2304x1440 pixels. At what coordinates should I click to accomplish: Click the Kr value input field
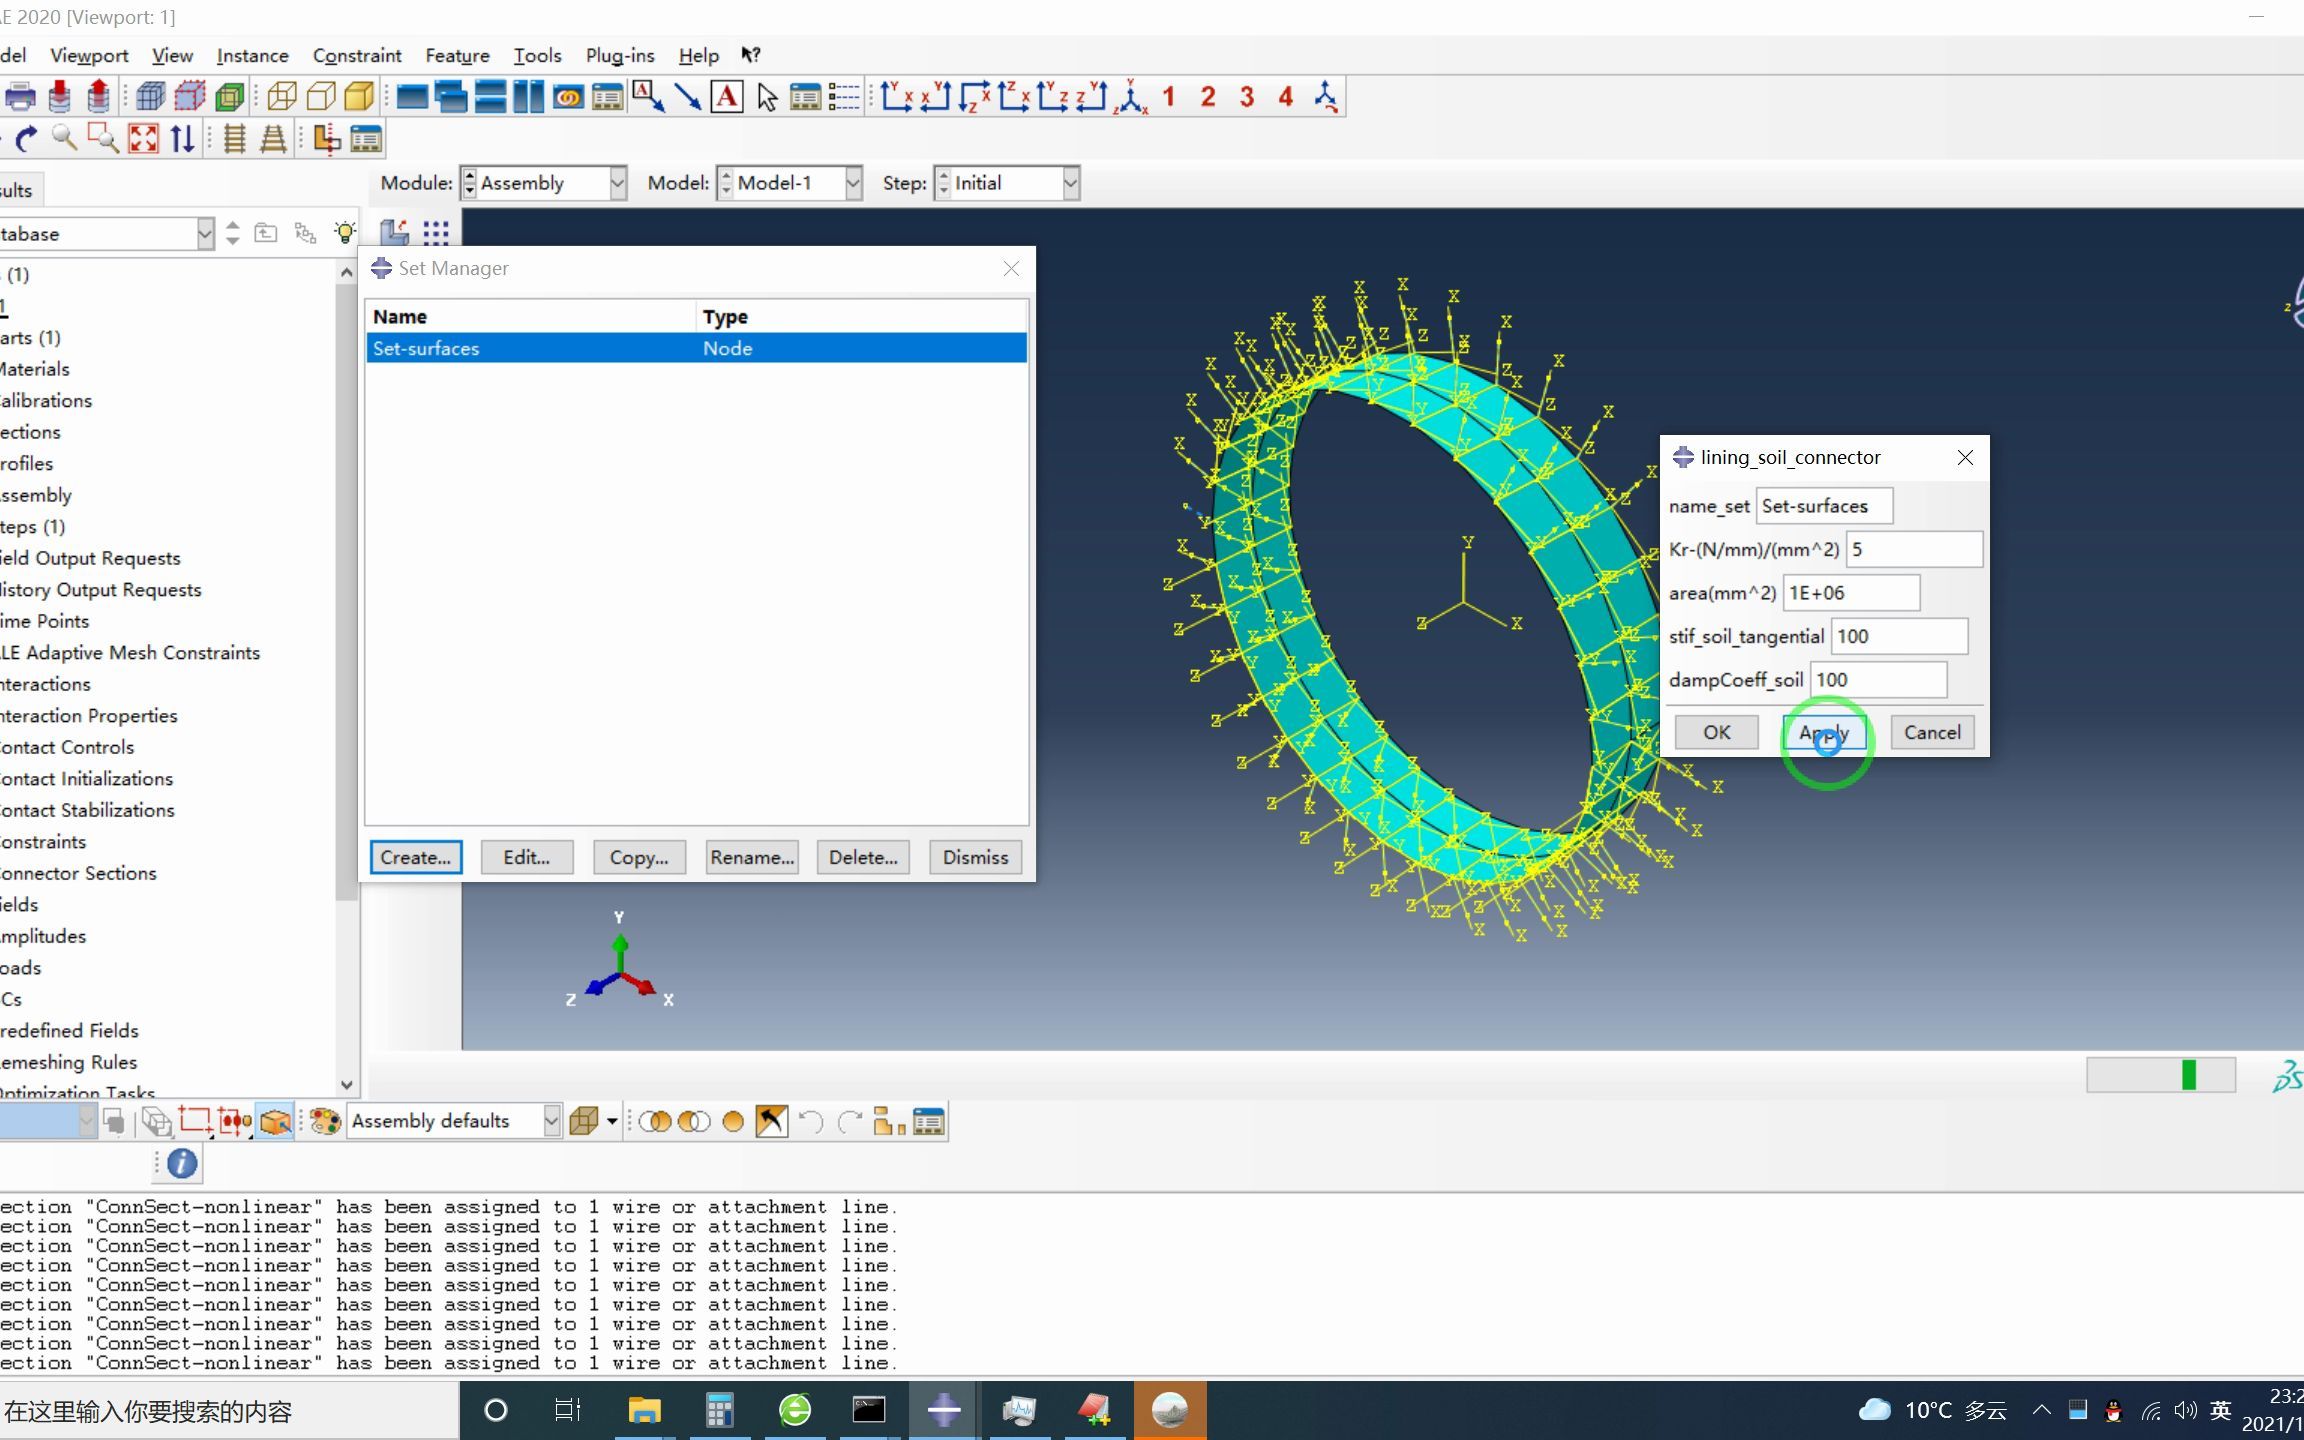pyautogui.click(x=1911, y=549)
